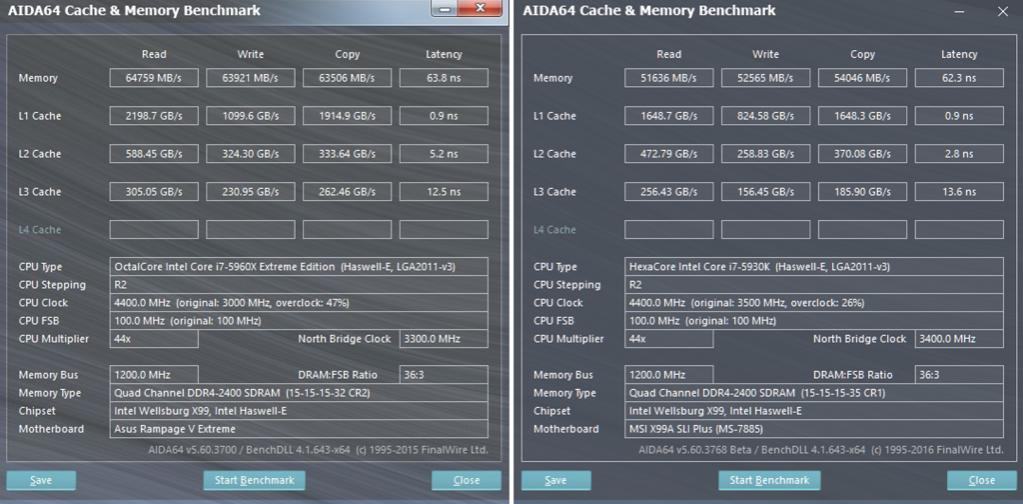Select L1 Cache Write 824.58 GB/s
Screen dimensions: 1023x504
click(x=765, y=116)
